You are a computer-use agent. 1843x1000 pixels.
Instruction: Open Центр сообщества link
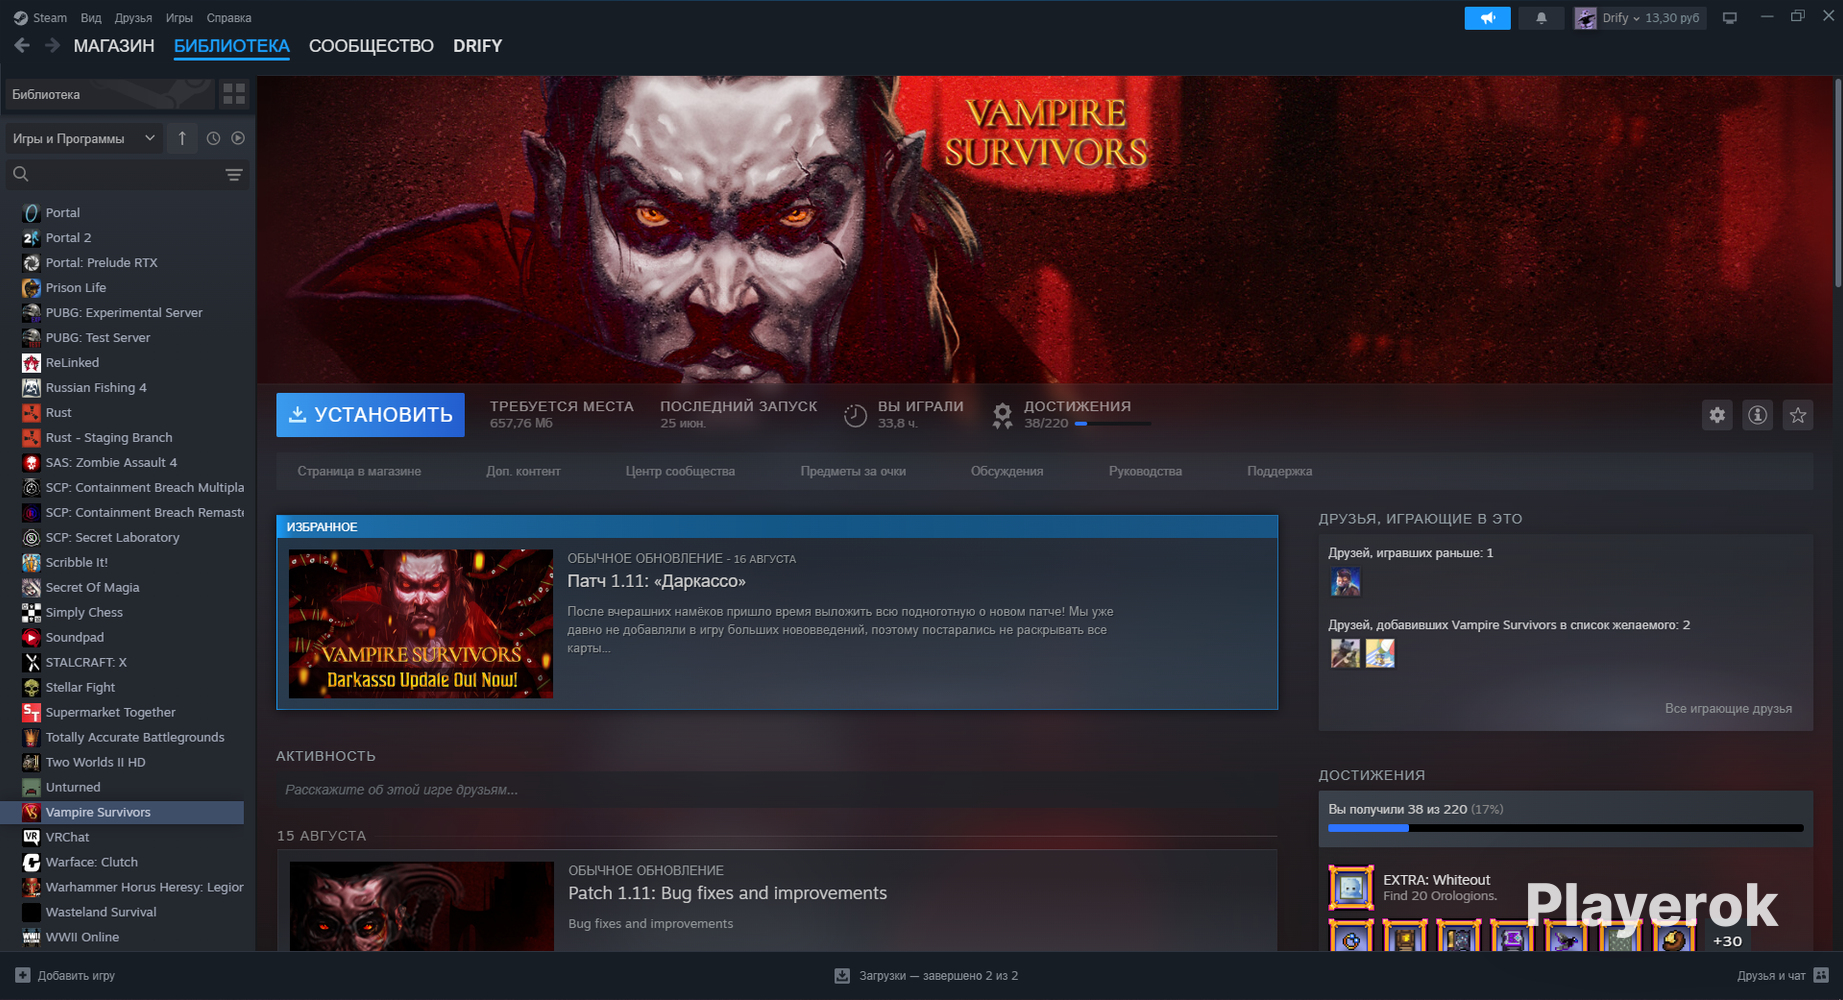click(680, 471)
